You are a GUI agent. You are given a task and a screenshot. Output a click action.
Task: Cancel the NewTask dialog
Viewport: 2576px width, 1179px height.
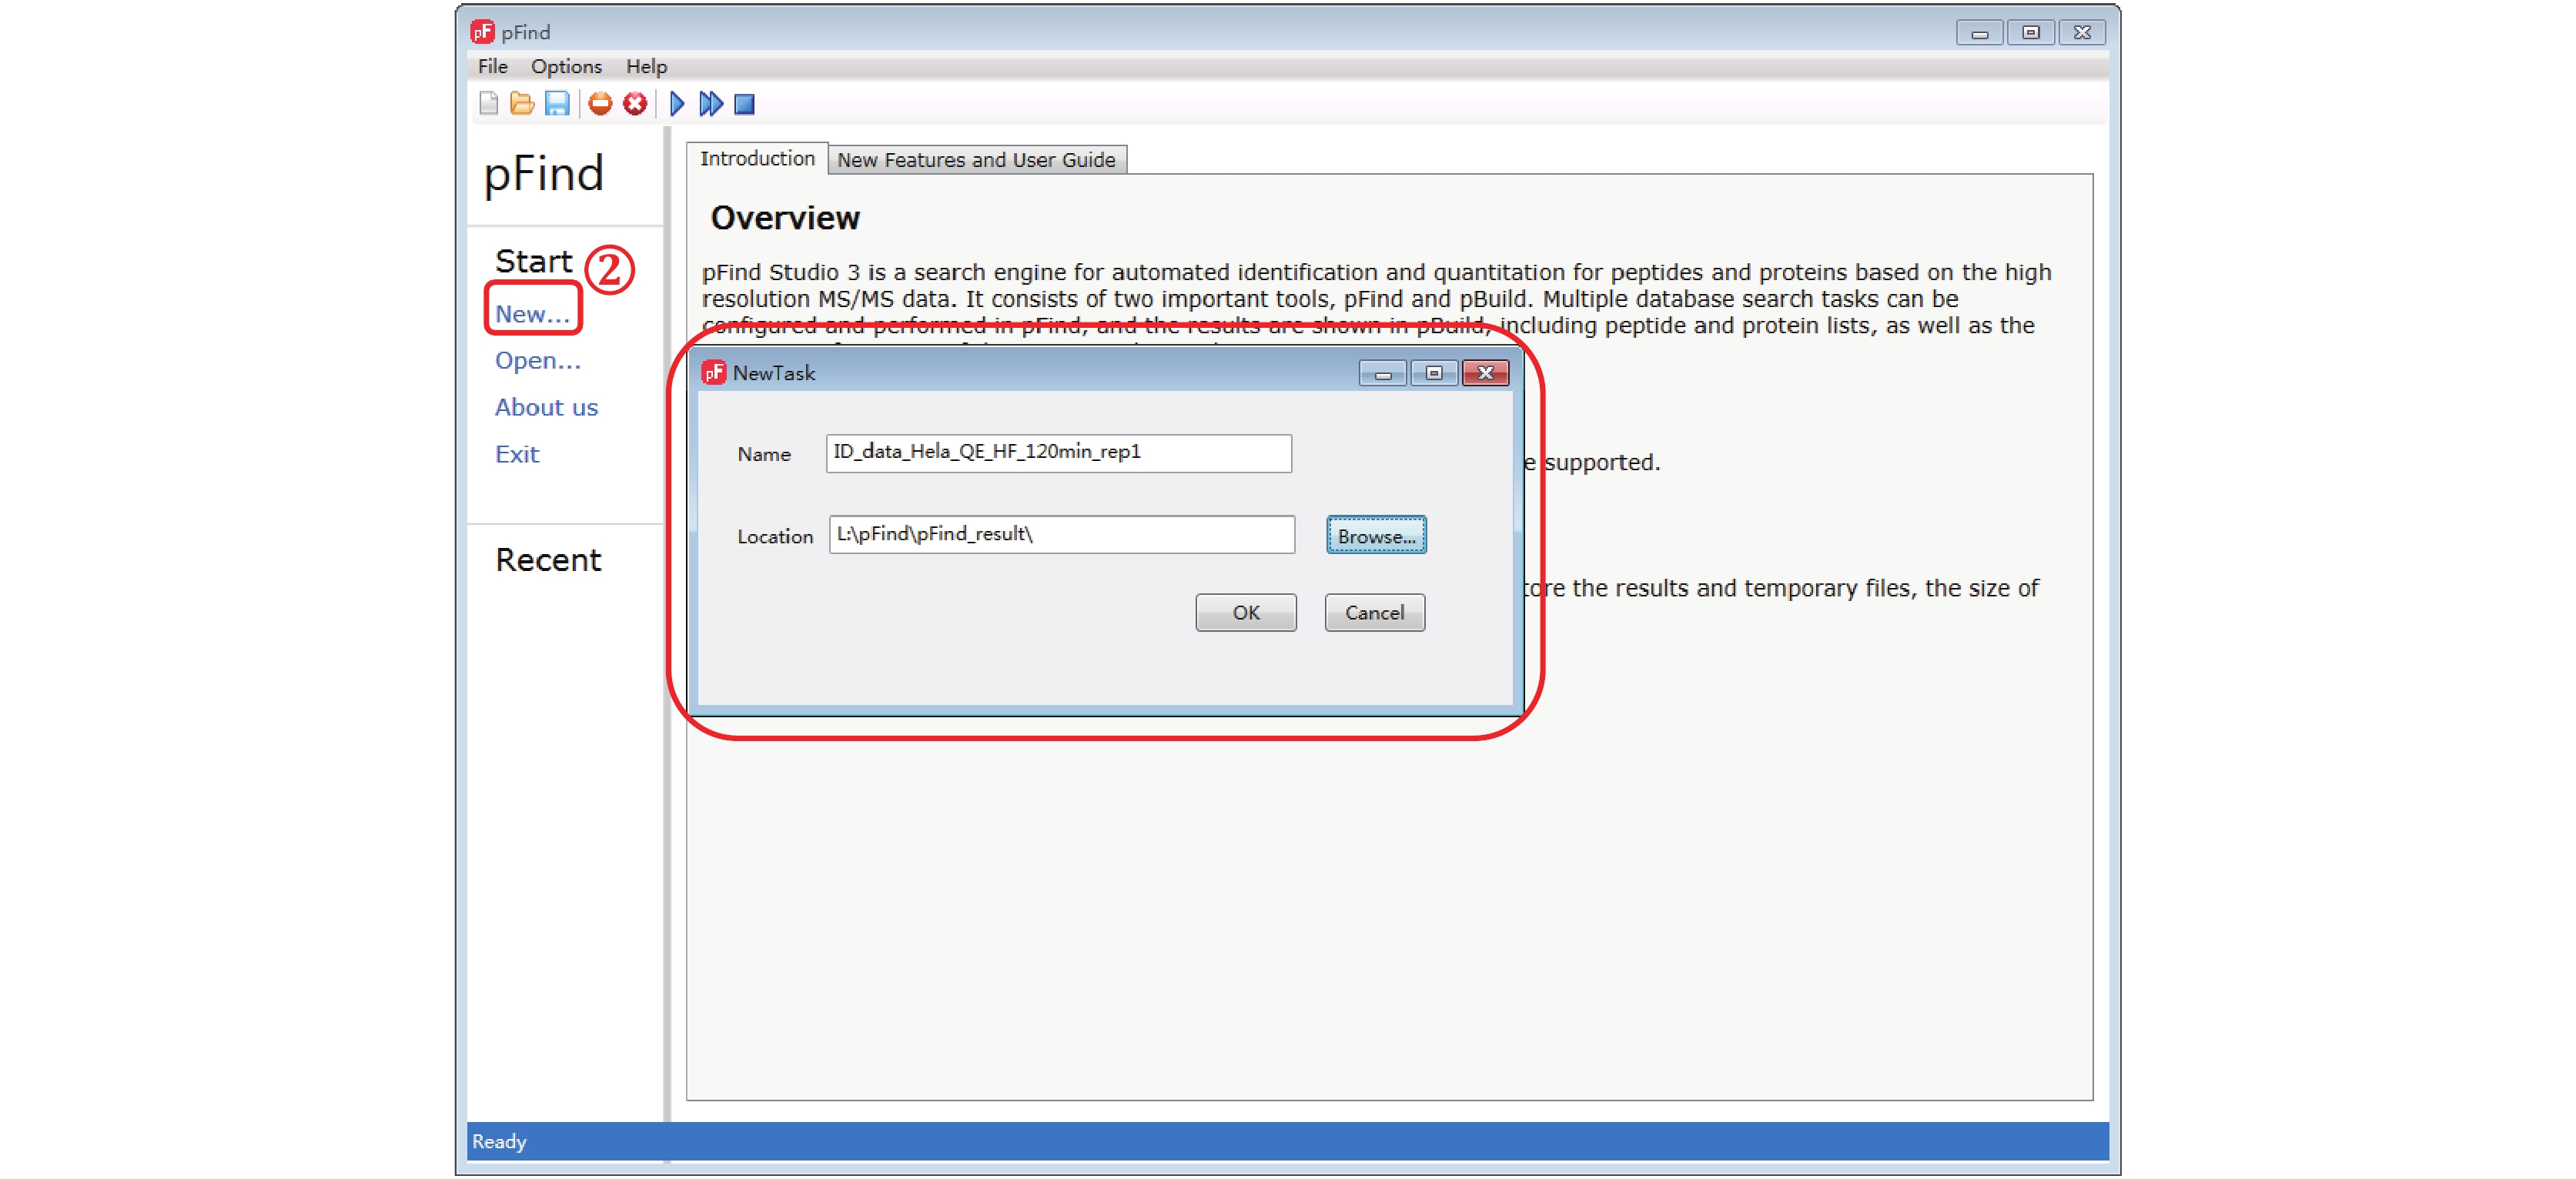pyautogui.click(x=1375, y=612)
